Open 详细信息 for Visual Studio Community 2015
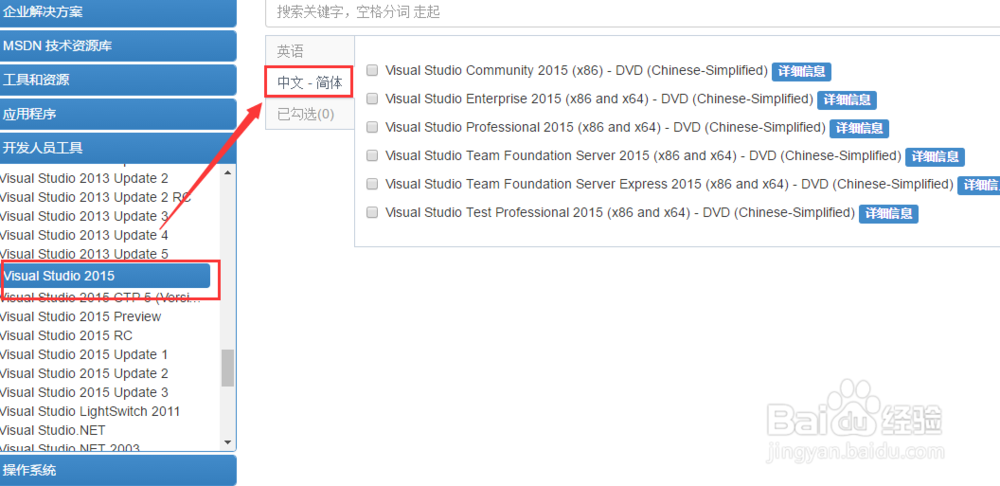The image size is (1000, 486). point(802,71)
